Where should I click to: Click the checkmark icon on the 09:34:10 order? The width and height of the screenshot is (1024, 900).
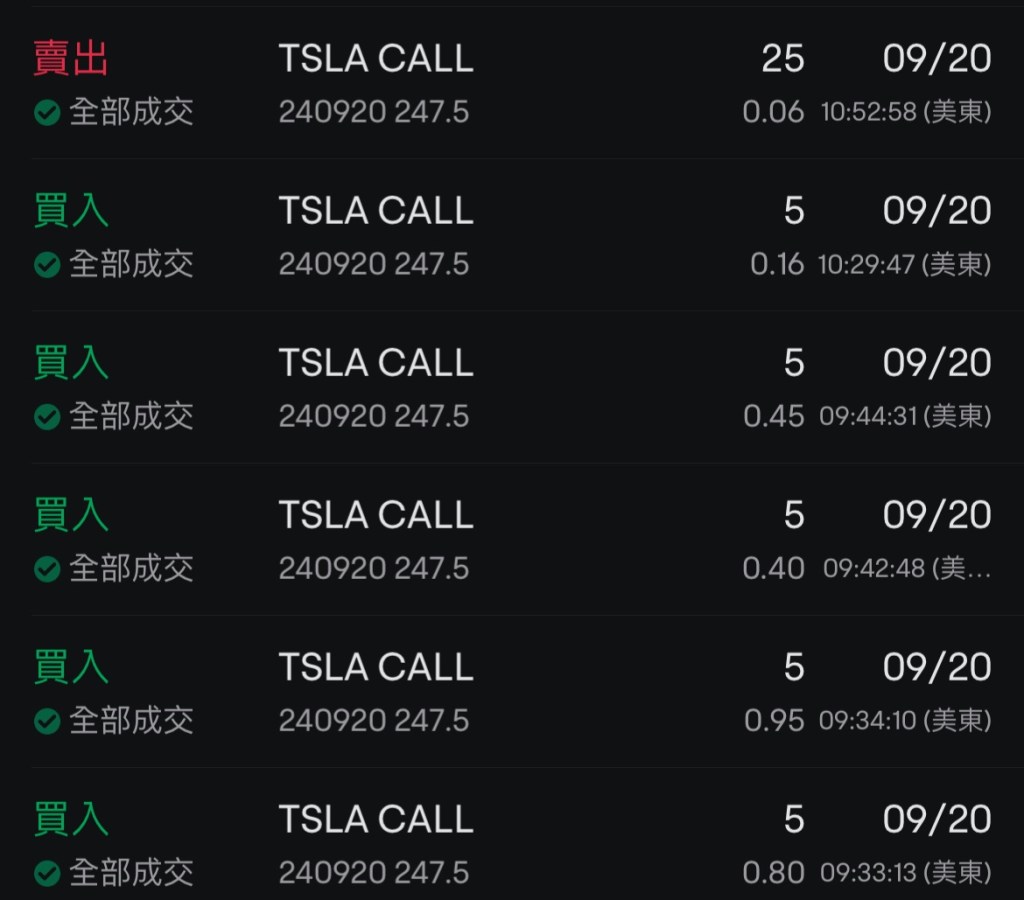[47, 721]
